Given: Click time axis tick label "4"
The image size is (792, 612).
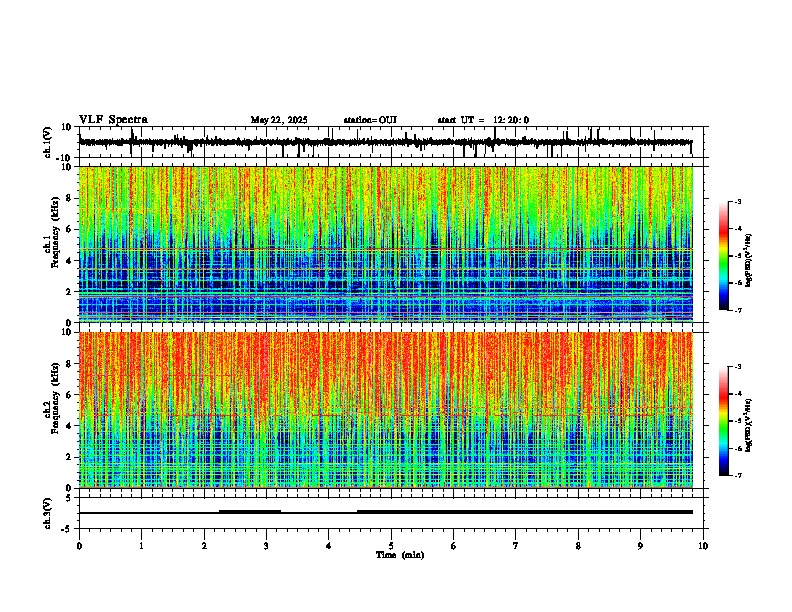Looking at the screenshot, I should click(328, 546).
